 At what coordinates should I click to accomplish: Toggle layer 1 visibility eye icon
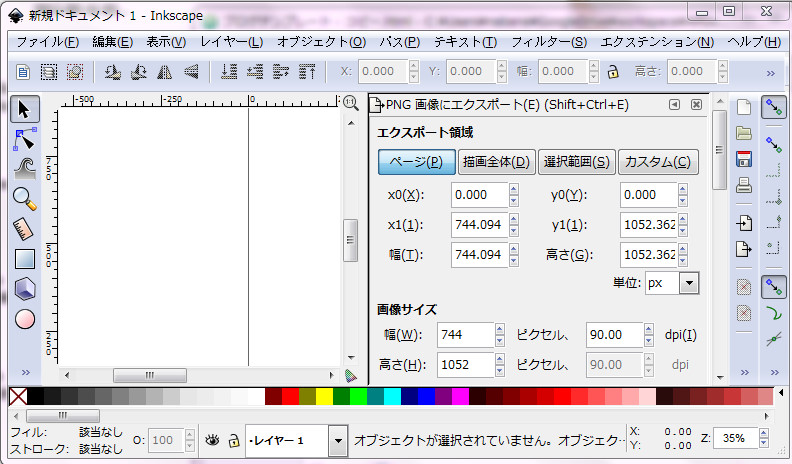212,440
